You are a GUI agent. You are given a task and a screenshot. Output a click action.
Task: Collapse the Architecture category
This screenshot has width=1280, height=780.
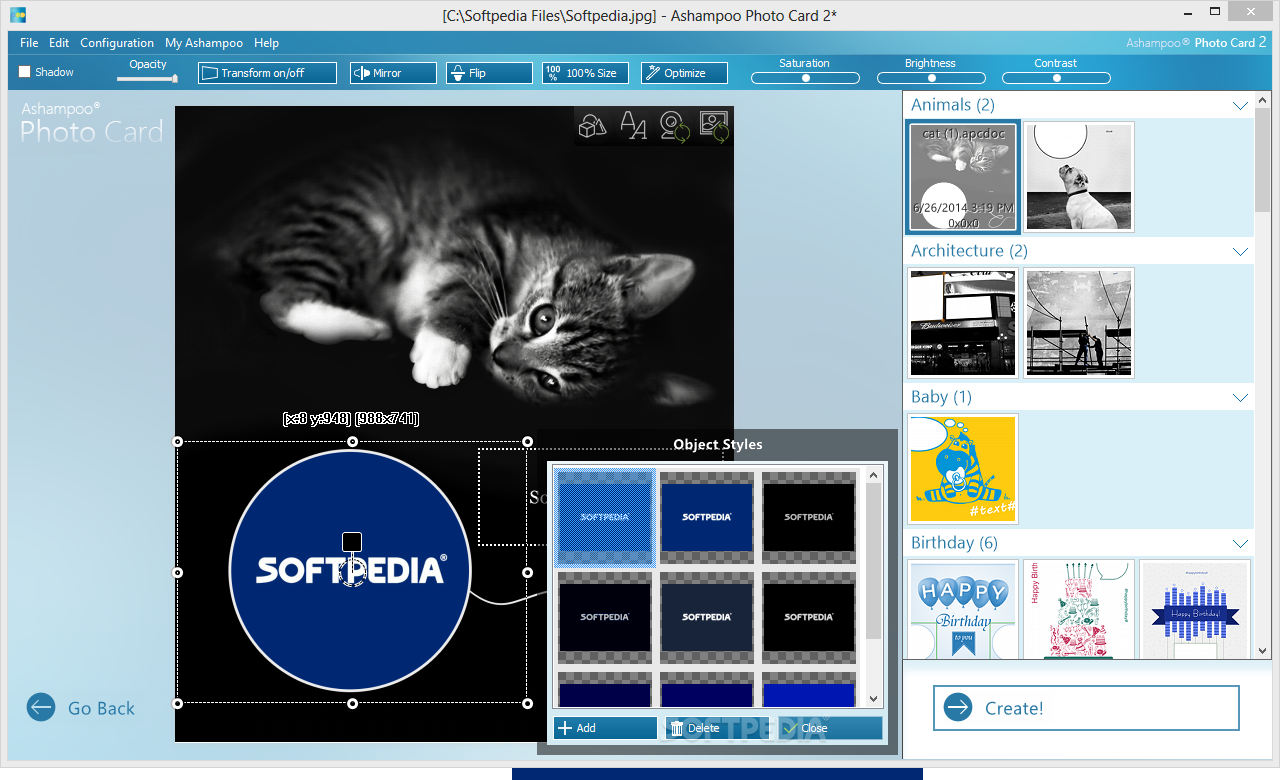coord(1240,251)
